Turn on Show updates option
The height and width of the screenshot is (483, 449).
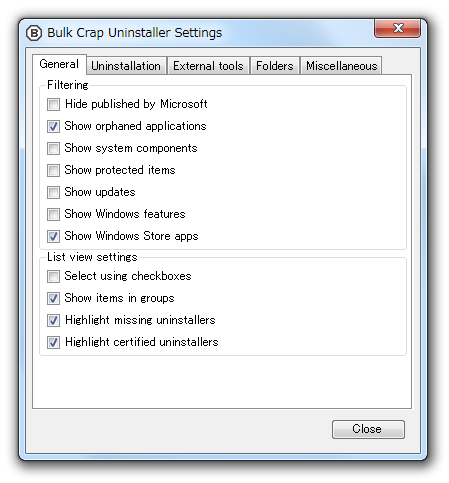pyautogui.click(x=53, y=192)
